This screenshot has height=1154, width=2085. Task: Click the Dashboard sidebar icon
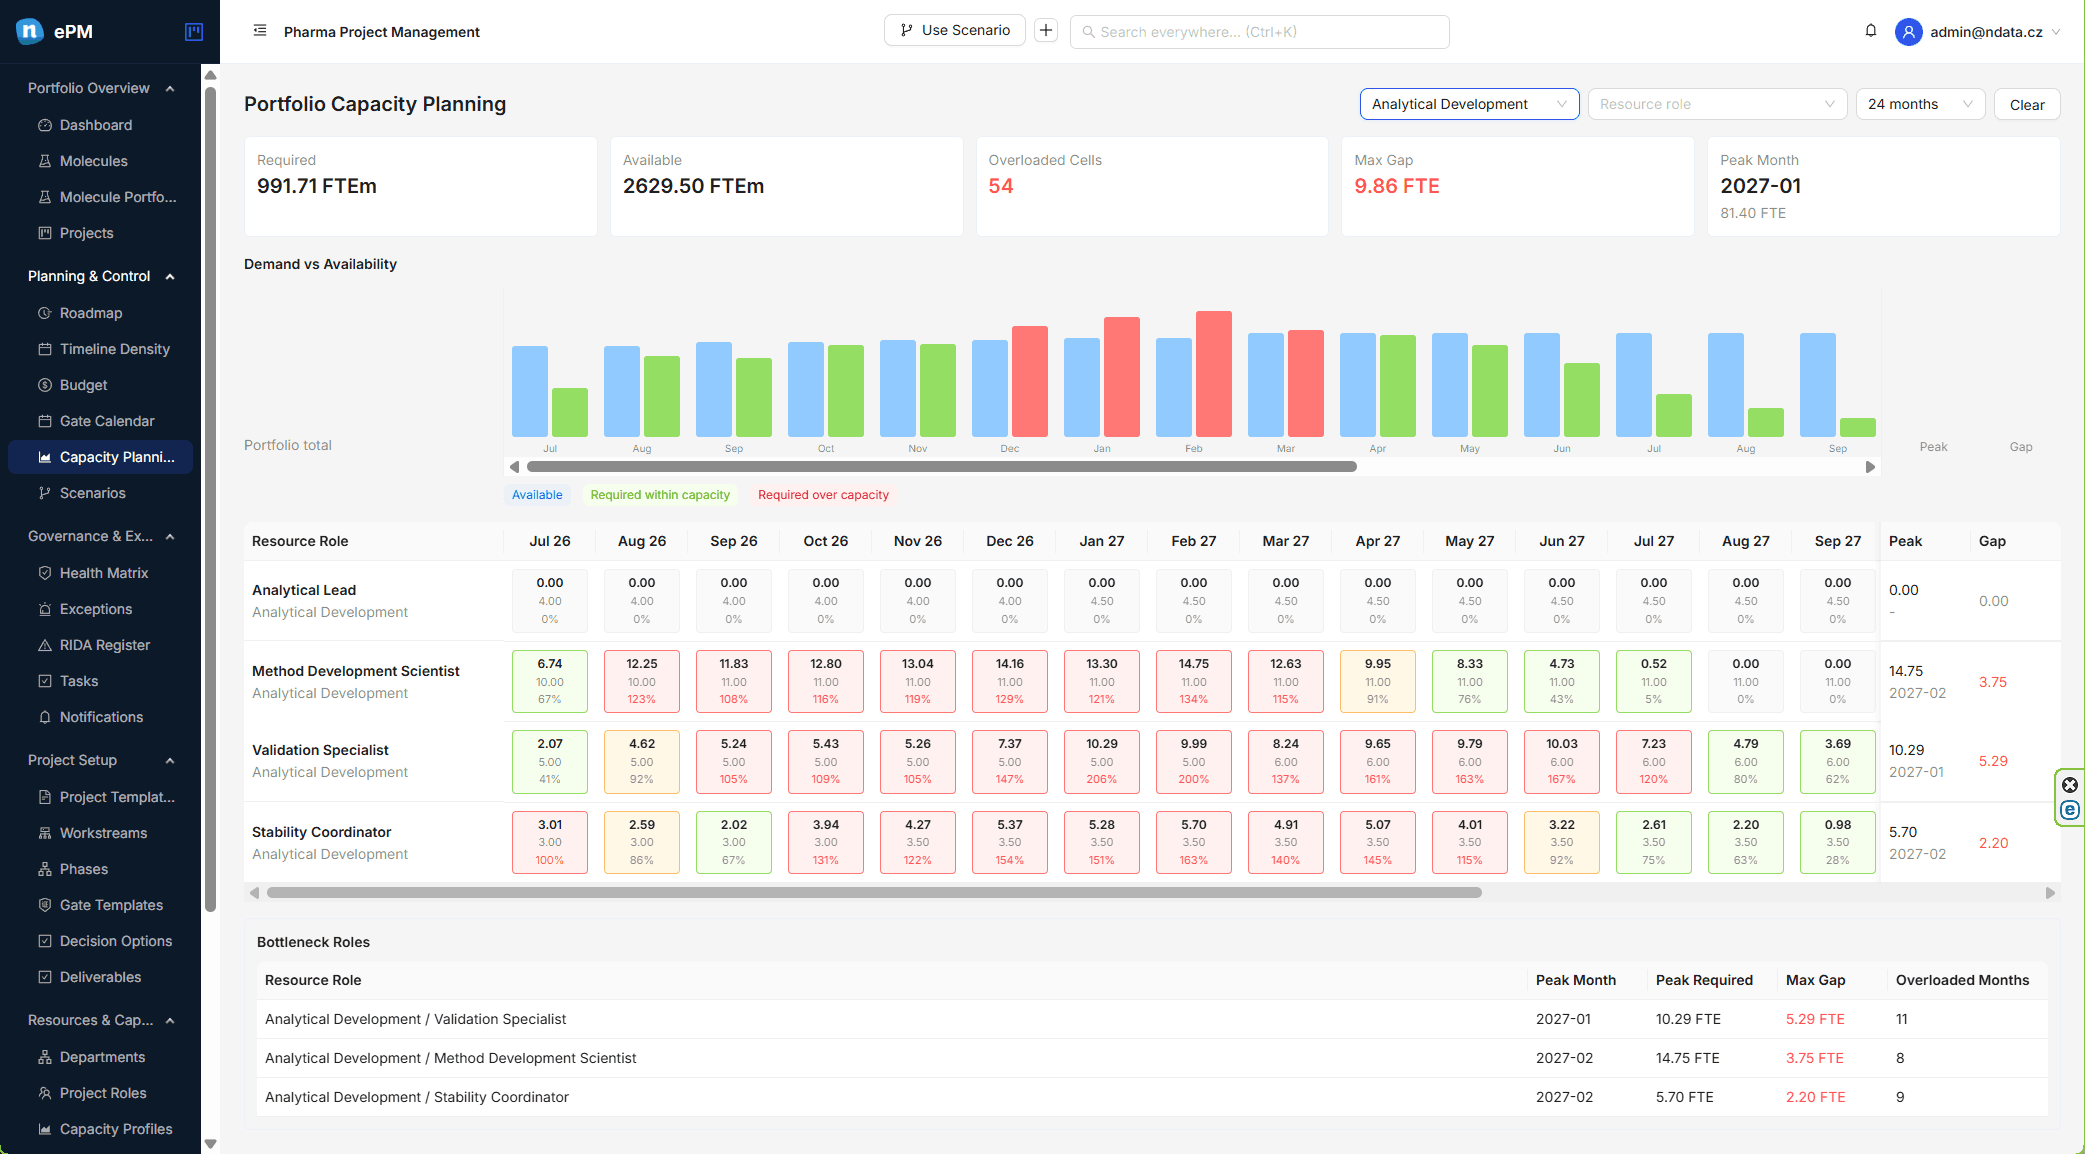45,125
